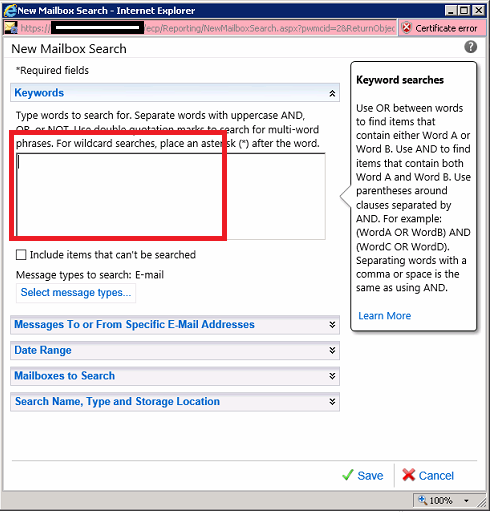Click the red Cancel X icon
This screenshot has width=490, height=512.
(x=408, y=475)
